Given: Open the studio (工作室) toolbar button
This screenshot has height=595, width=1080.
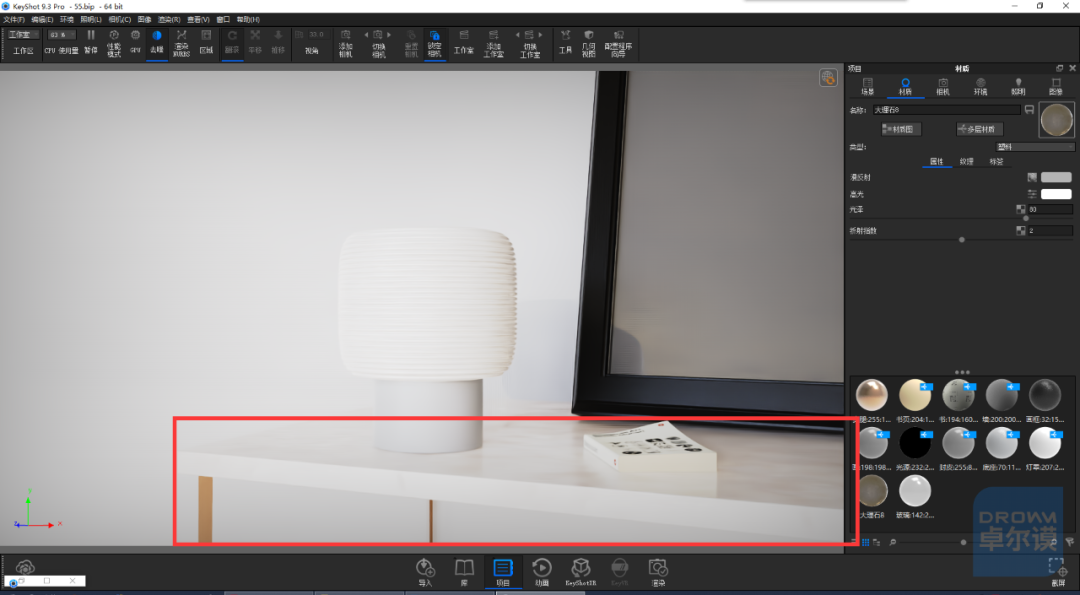Looking at the screenshot, I should coord(464,42).
